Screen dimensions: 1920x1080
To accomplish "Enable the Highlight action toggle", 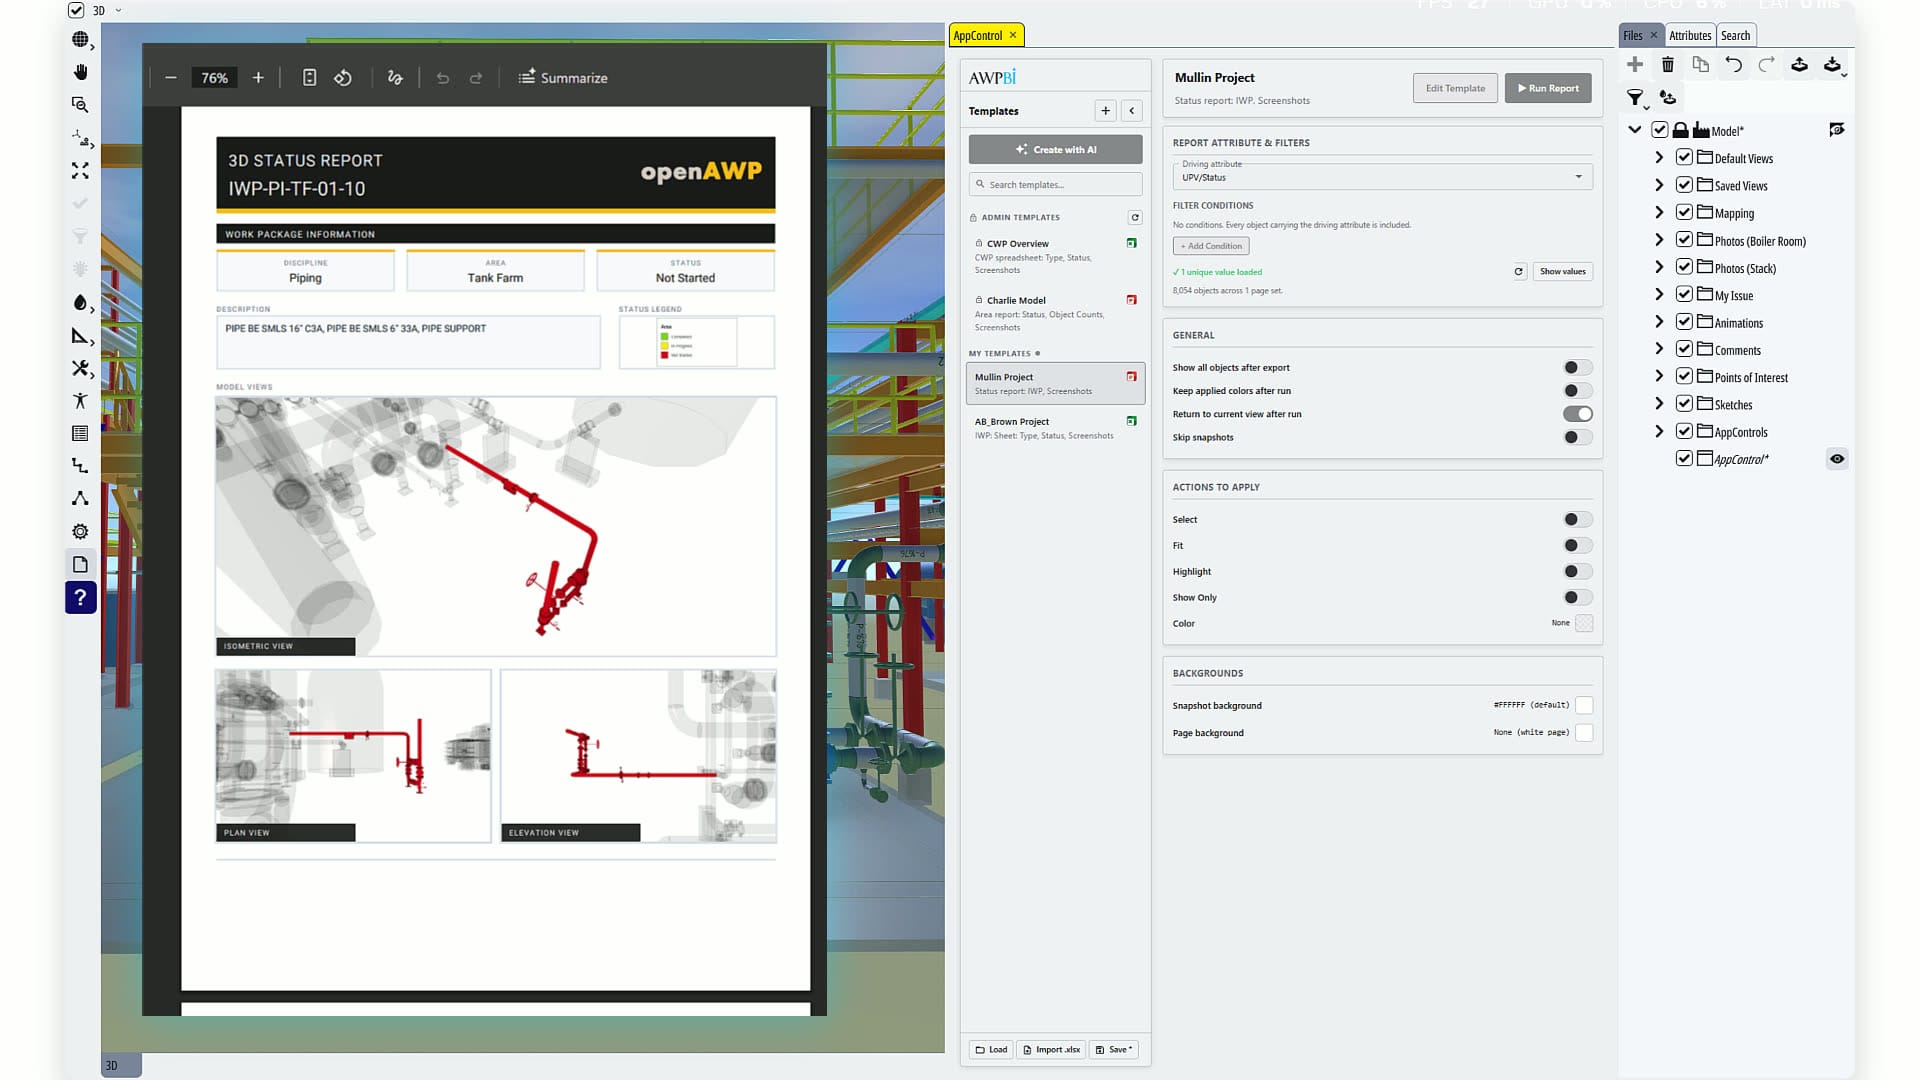I will [1577, 571].
